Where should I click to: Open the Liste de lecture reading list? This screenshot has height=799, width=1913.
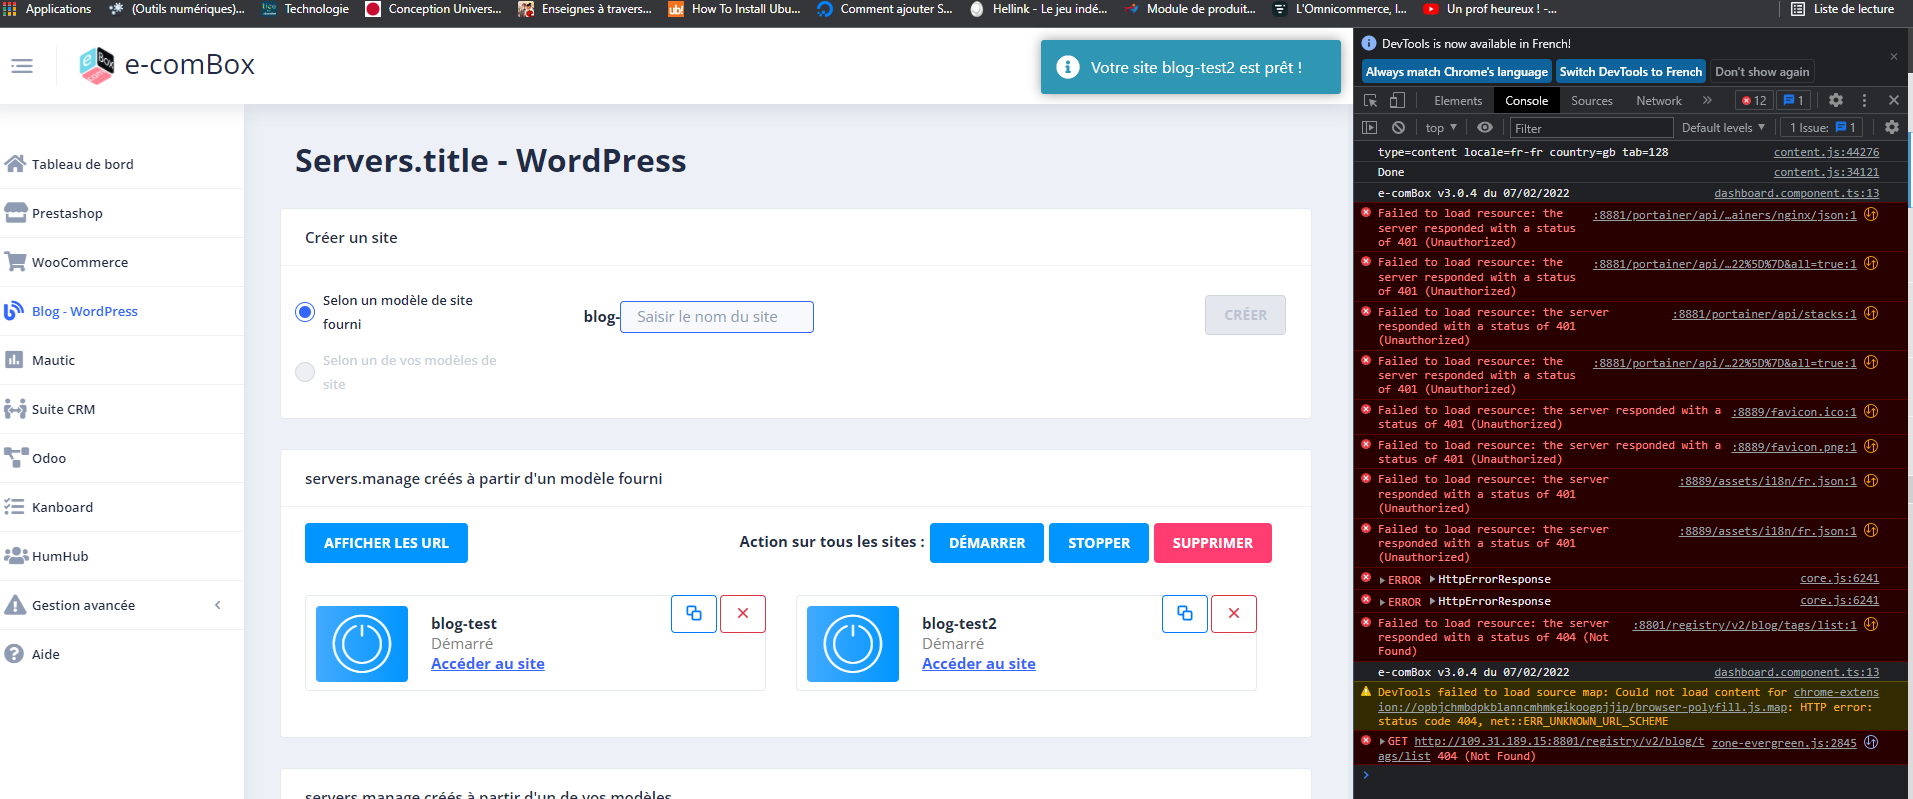1842,9
